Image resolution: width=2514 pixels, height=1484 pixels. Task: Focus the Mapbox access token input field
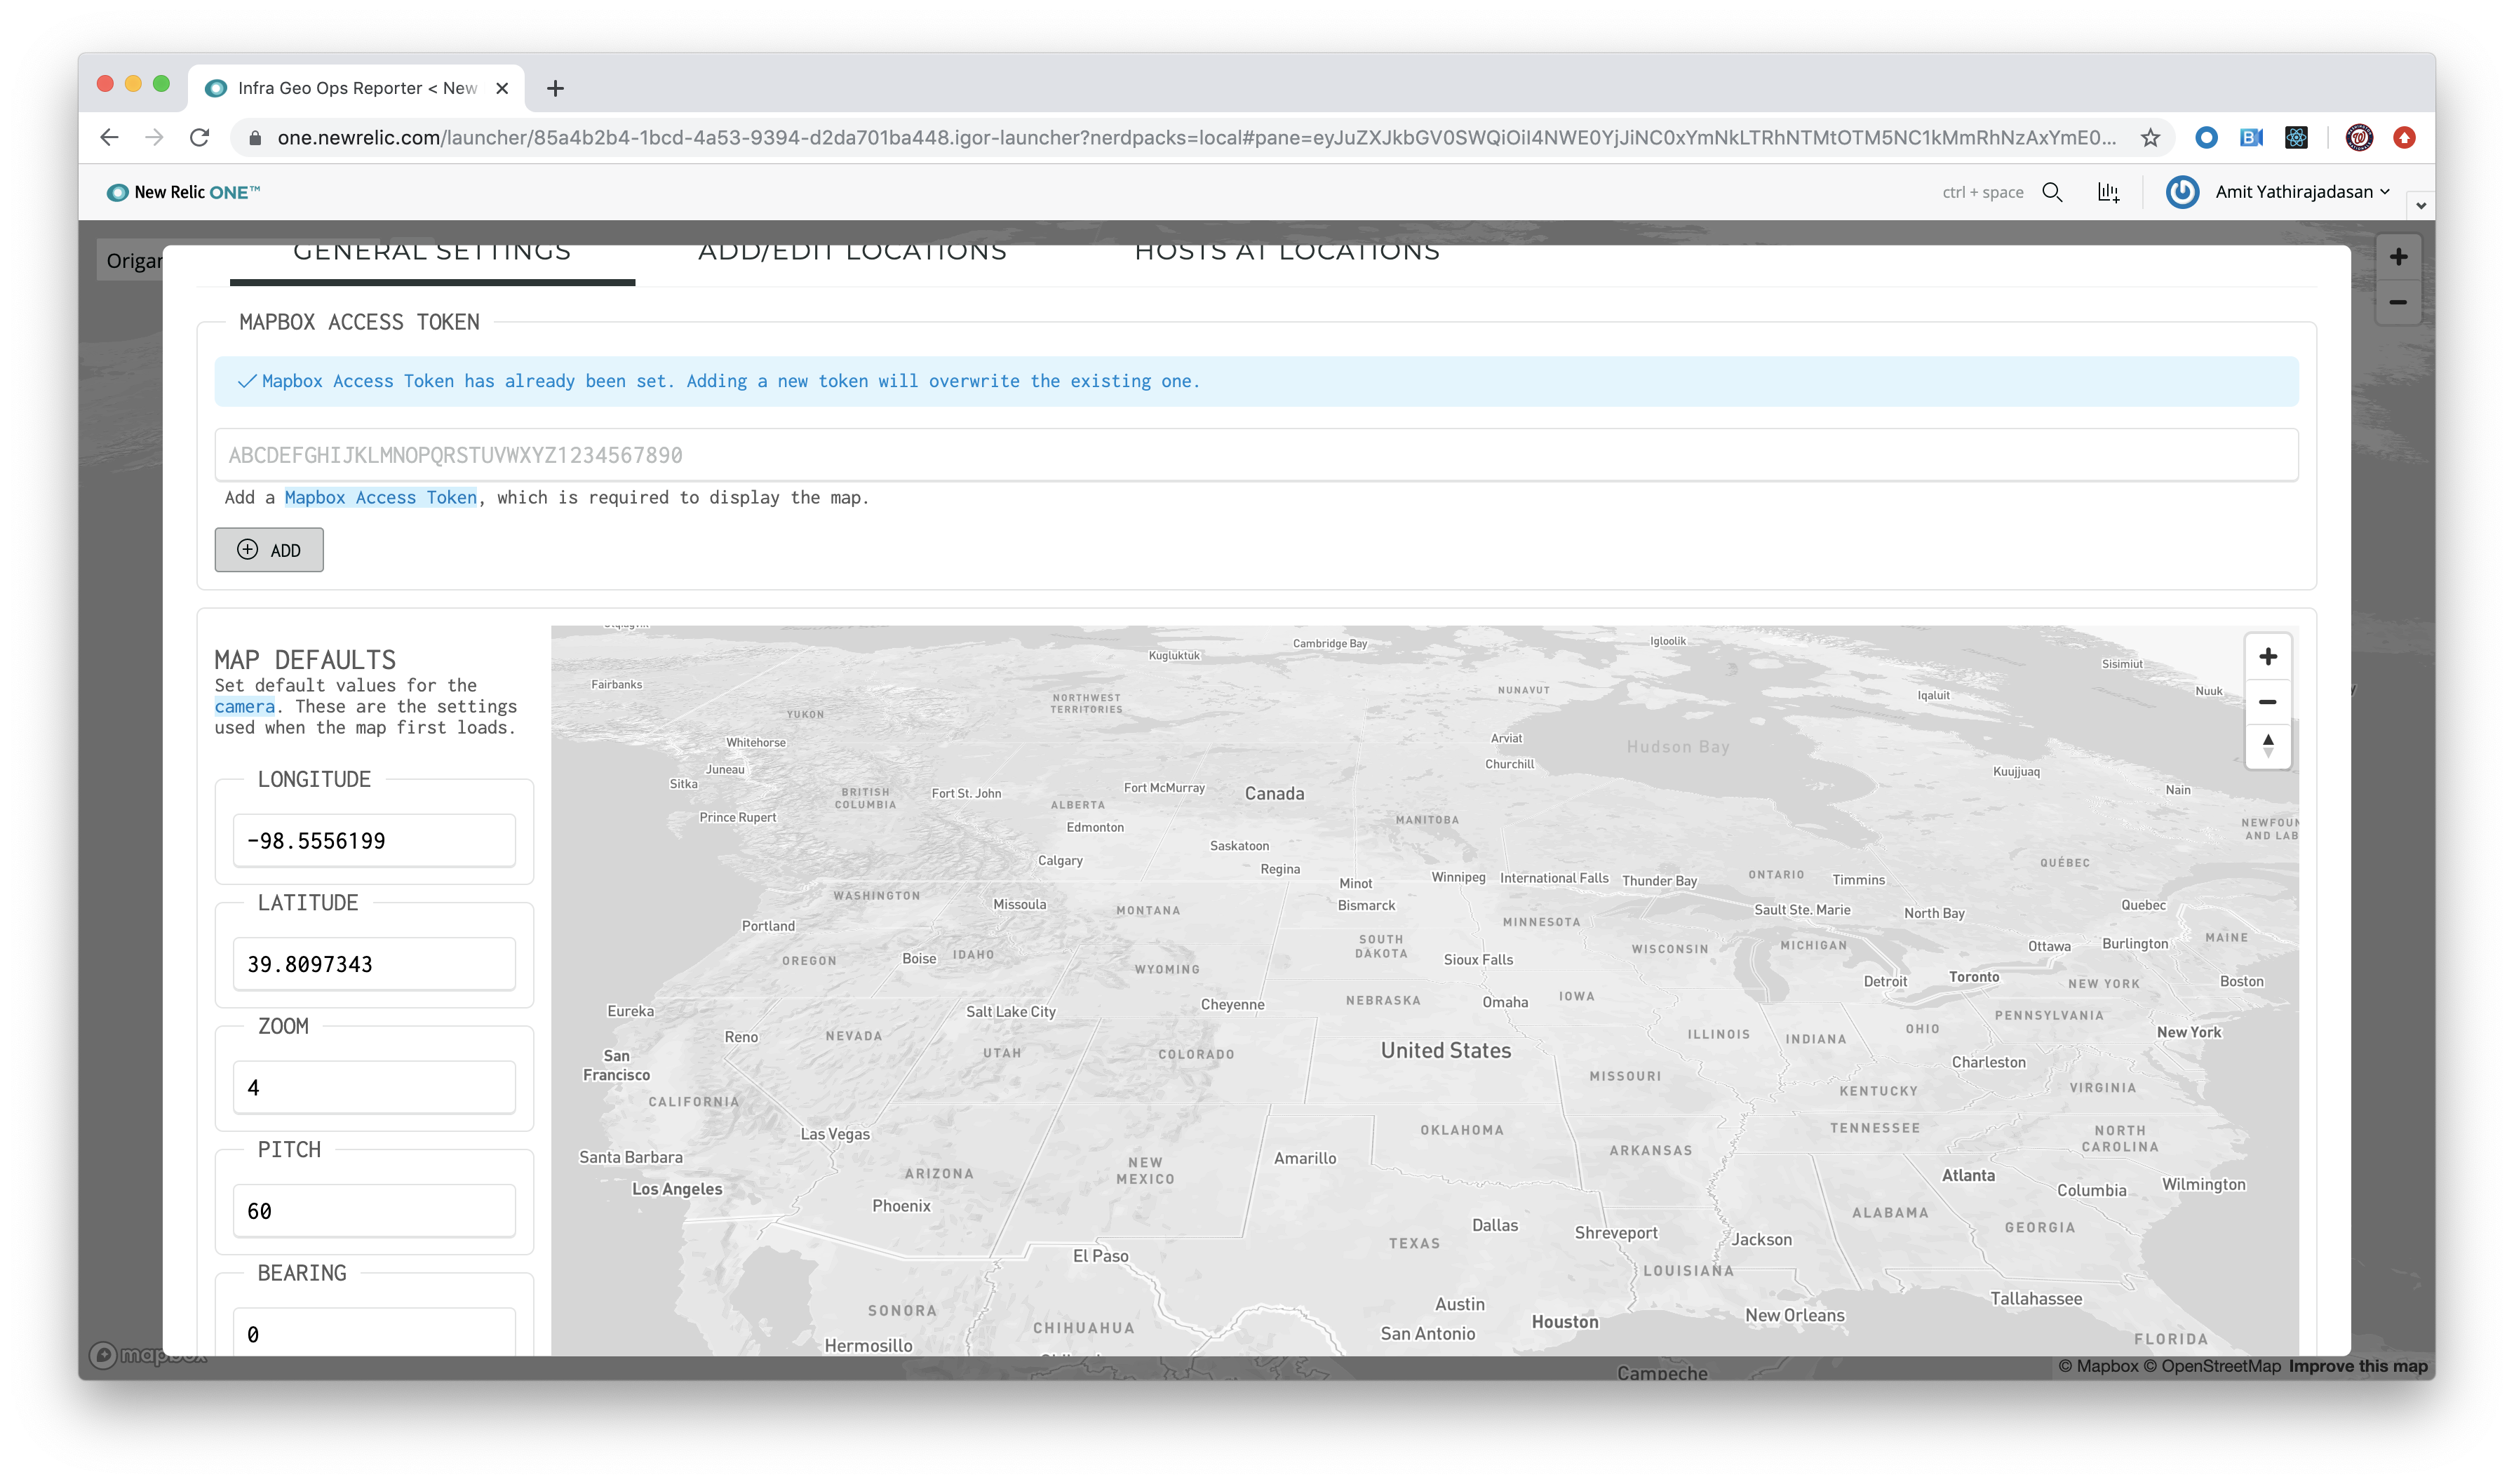point(1255,456)
